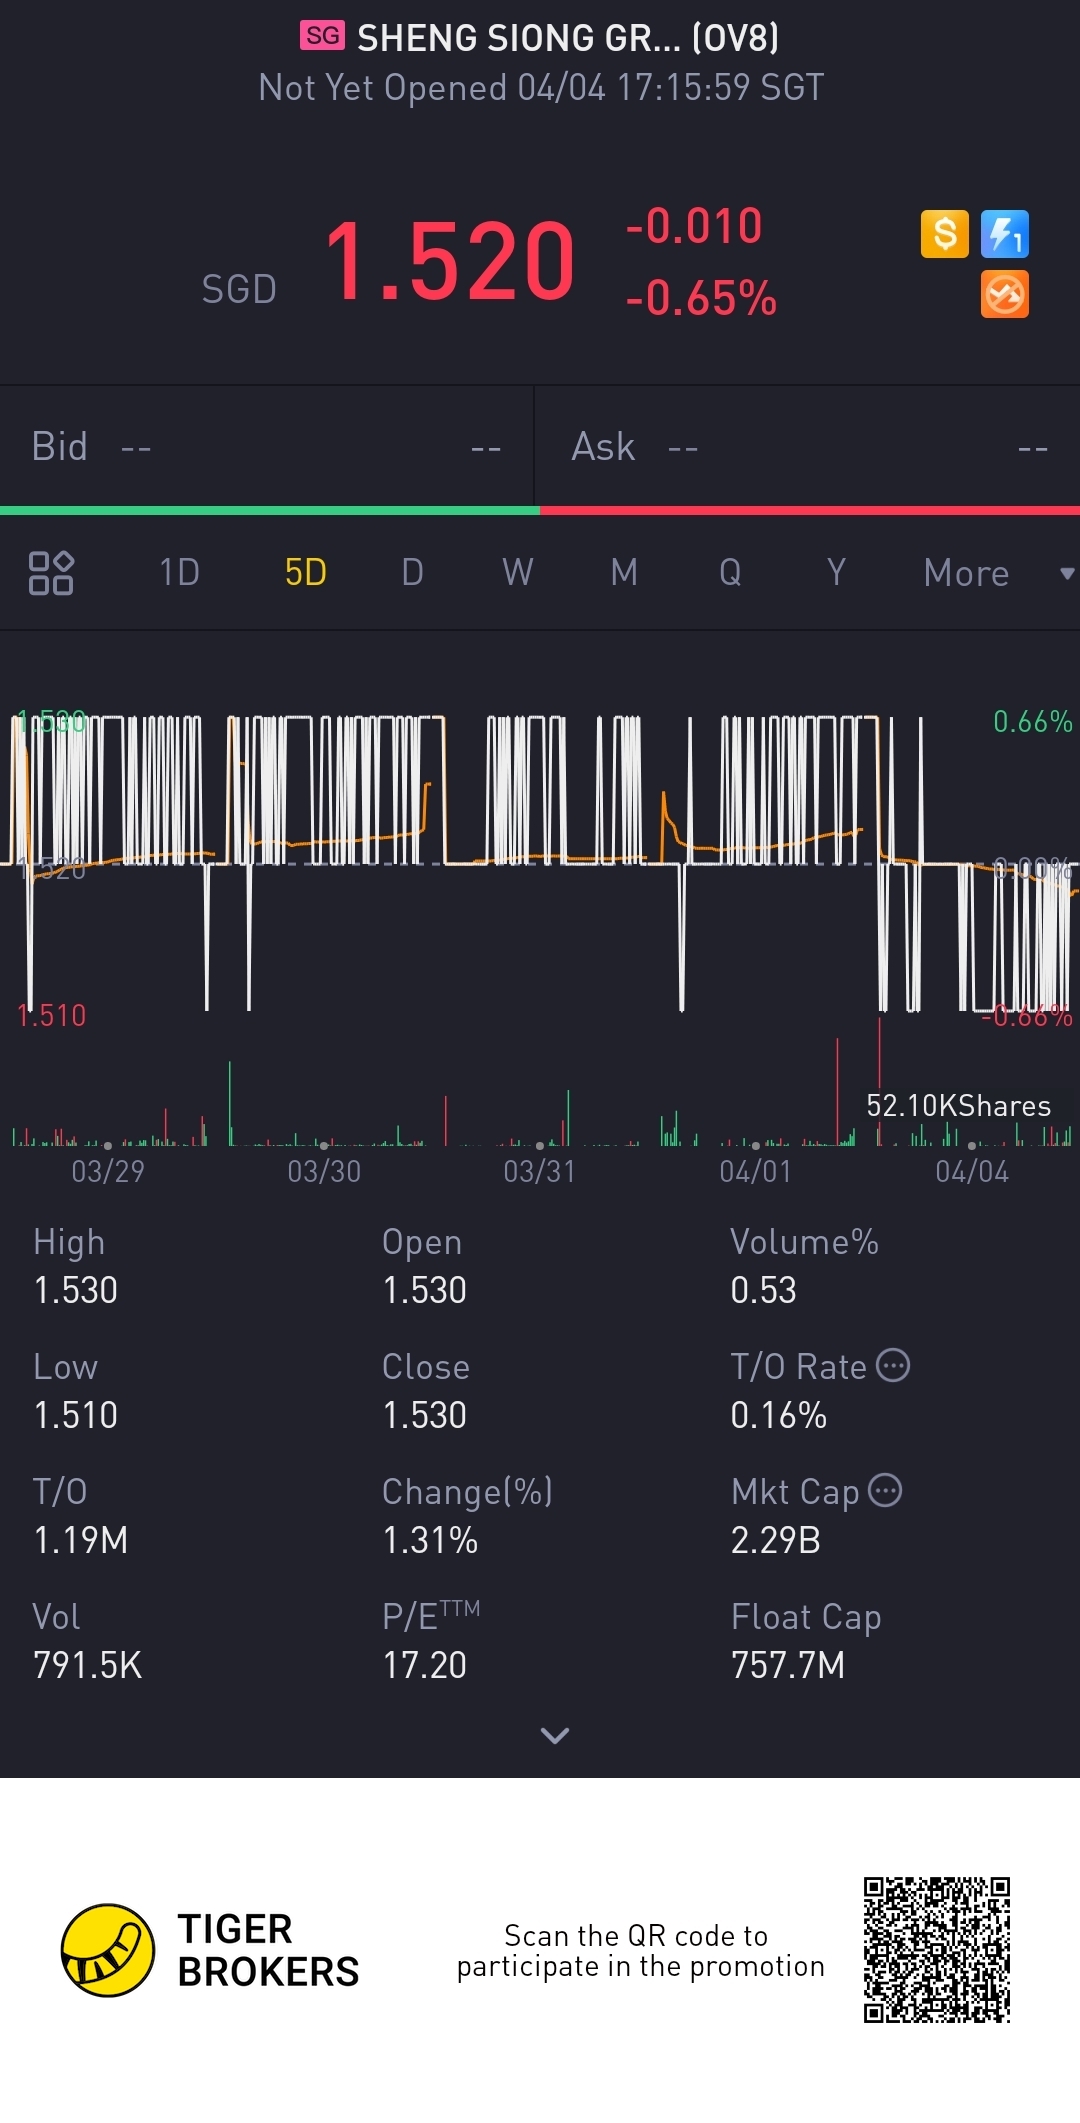1080x2123 pixels.
Task: Tap the 03/30 date label on chart
Action: [324, 1171]
